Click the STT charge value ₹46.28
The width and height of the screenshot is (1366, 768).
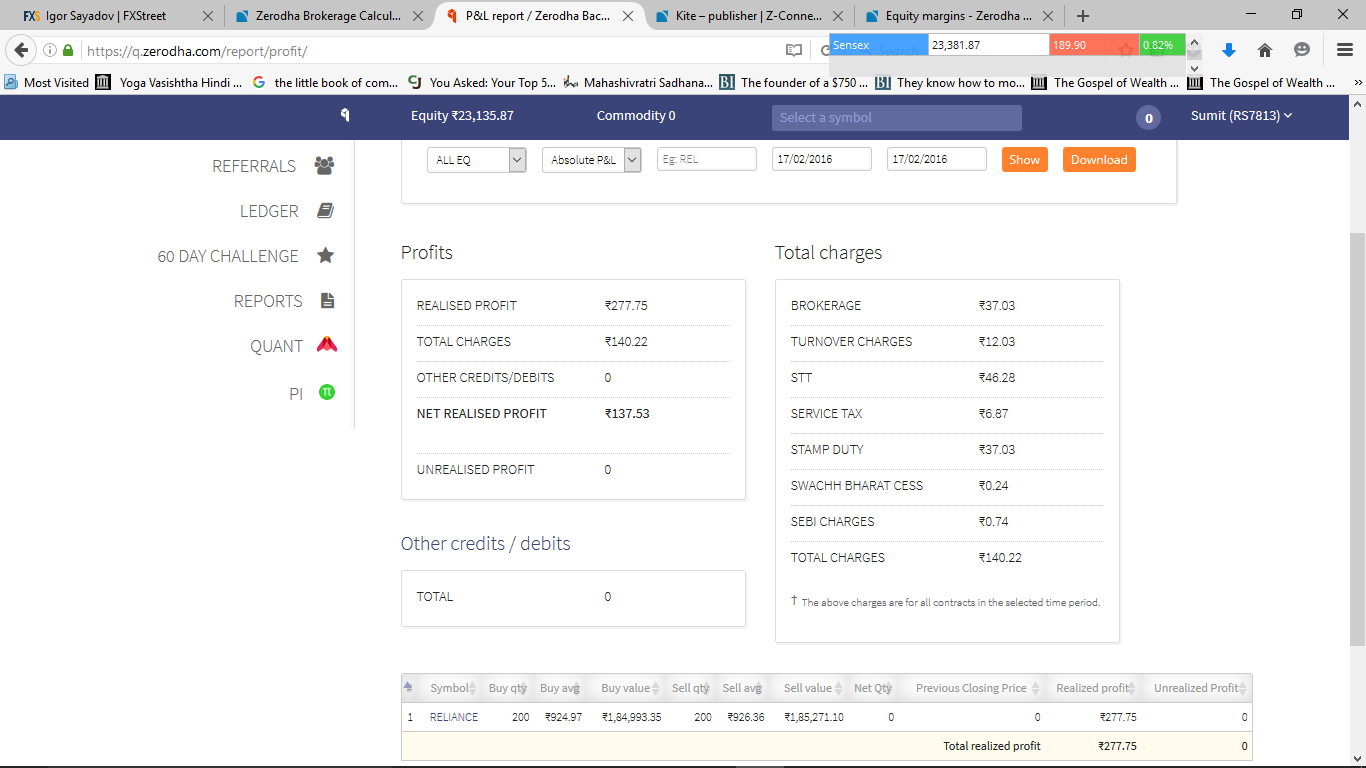997,377
